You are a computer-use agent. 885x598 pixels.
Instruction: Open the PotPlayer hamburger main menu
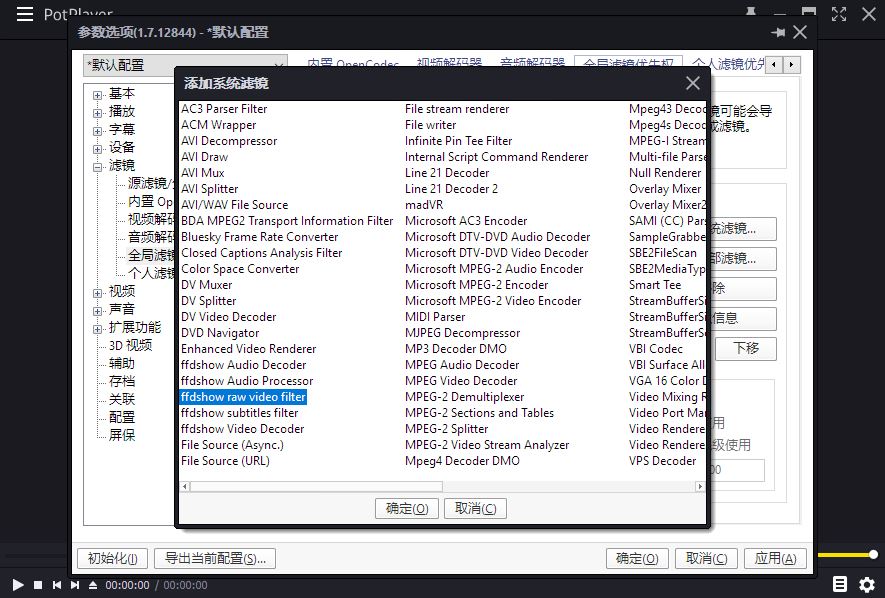click(x=25, y=14)
